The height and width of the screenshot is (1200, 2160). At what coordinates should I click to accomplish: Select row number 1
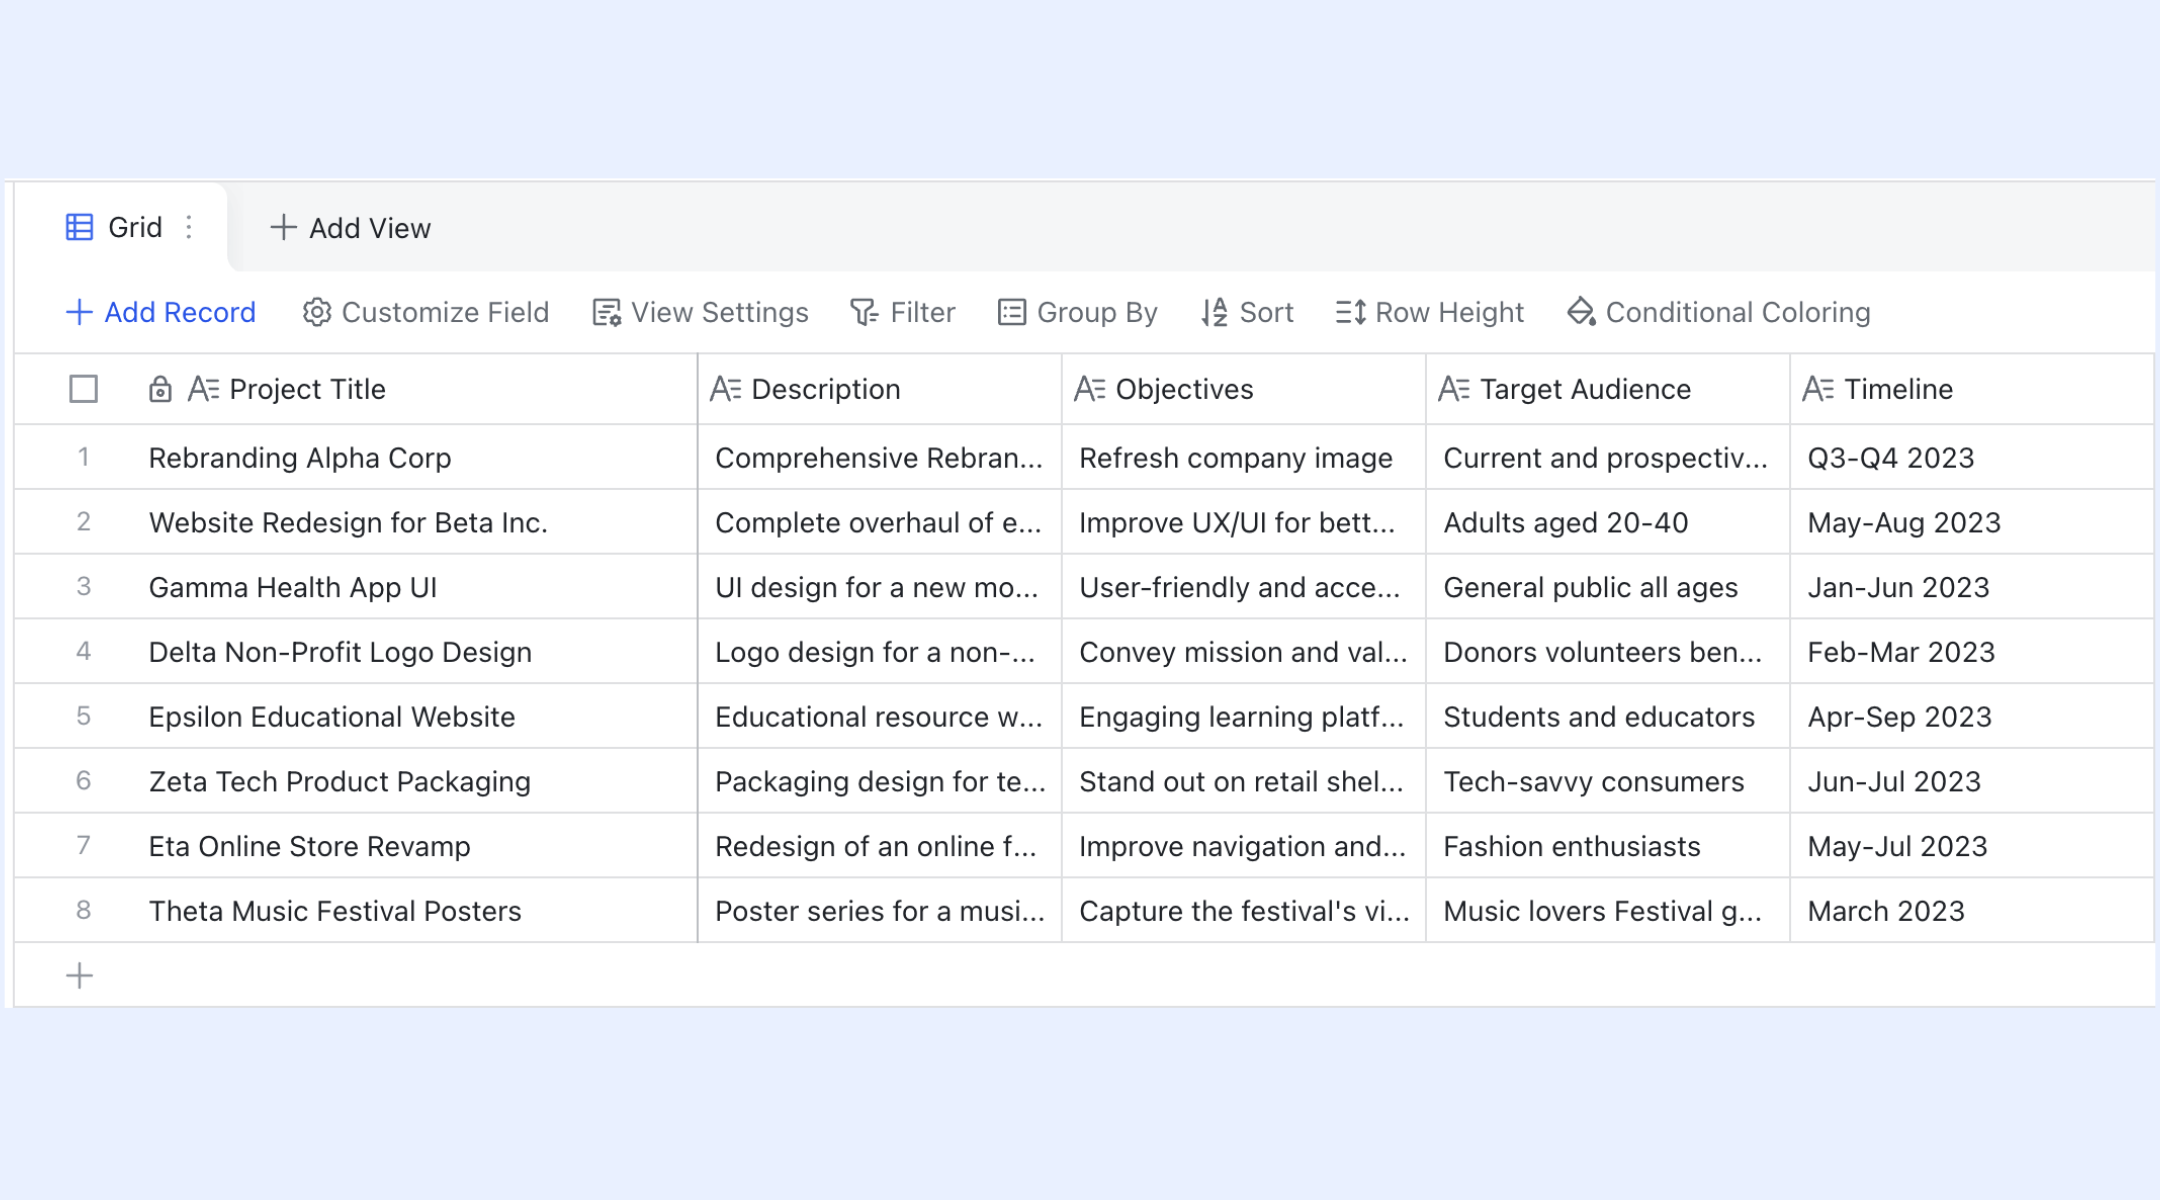(x=84, y=457)
